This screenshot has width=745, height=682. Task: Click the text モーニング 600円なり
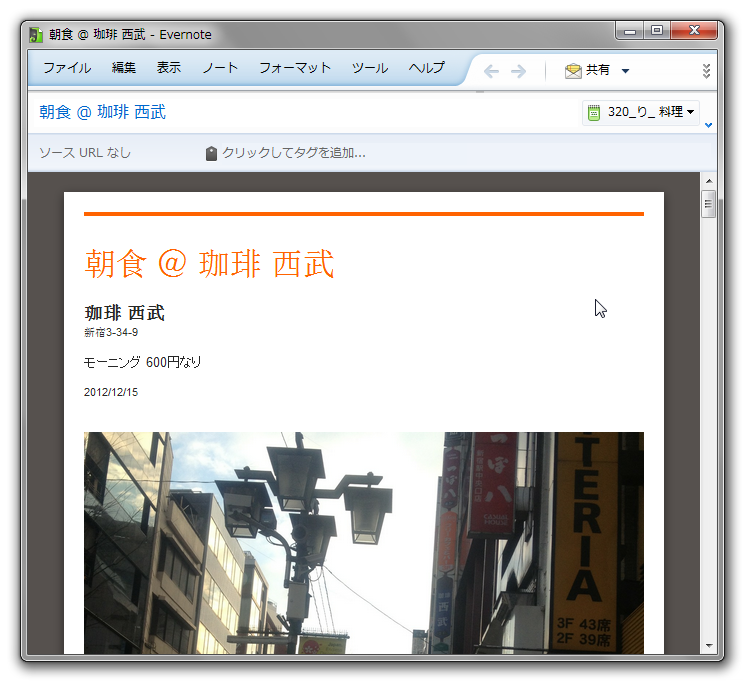(x=143, y=362)
